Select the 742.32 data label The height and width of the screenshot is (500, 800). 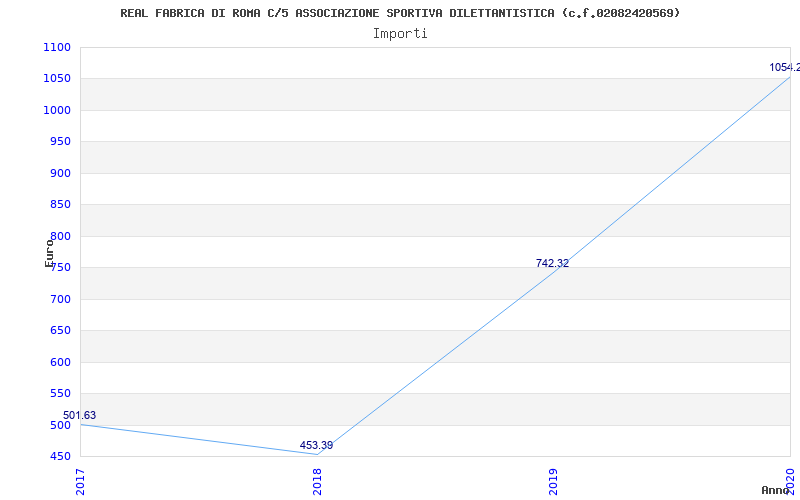[552, 263]
